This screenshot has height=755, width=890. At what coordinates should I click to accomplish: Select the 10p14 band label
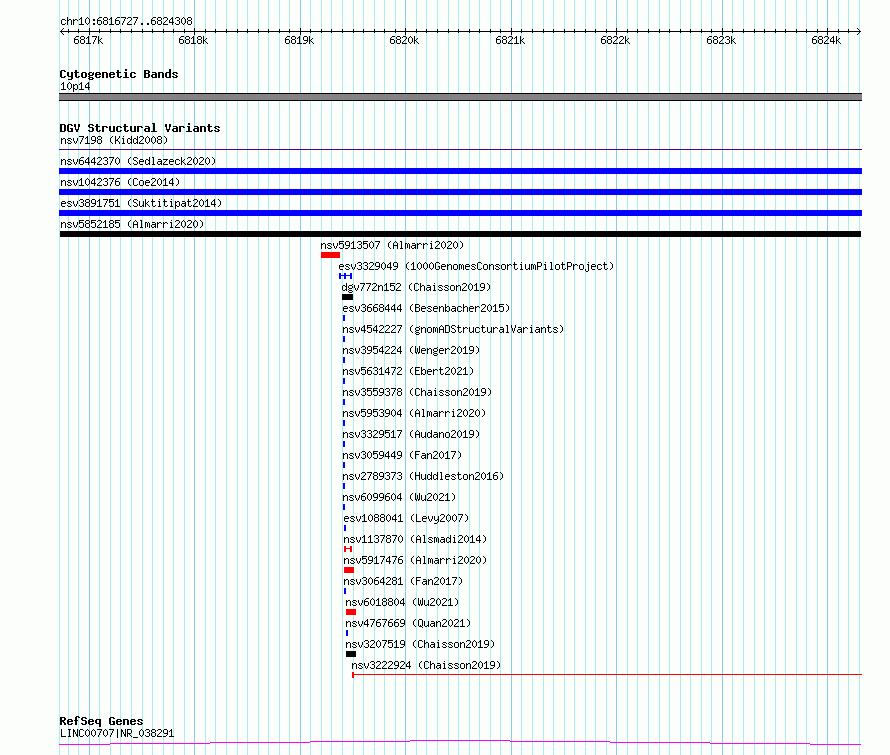(75, 86)
